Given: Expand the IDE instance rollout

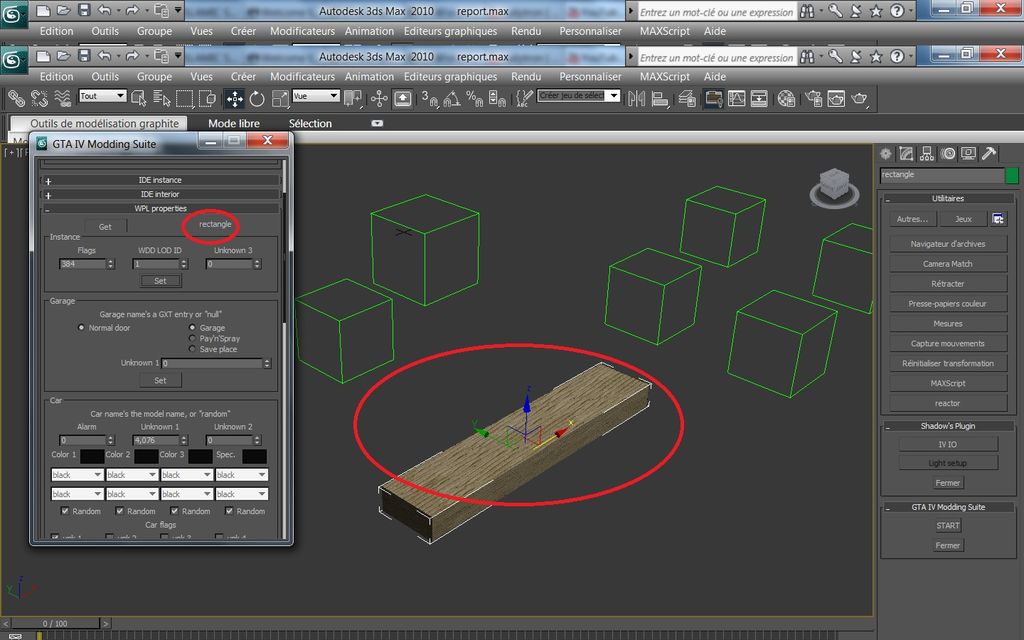Looking at the screenshot, I should pyautogui.click(x=160, y=180).
